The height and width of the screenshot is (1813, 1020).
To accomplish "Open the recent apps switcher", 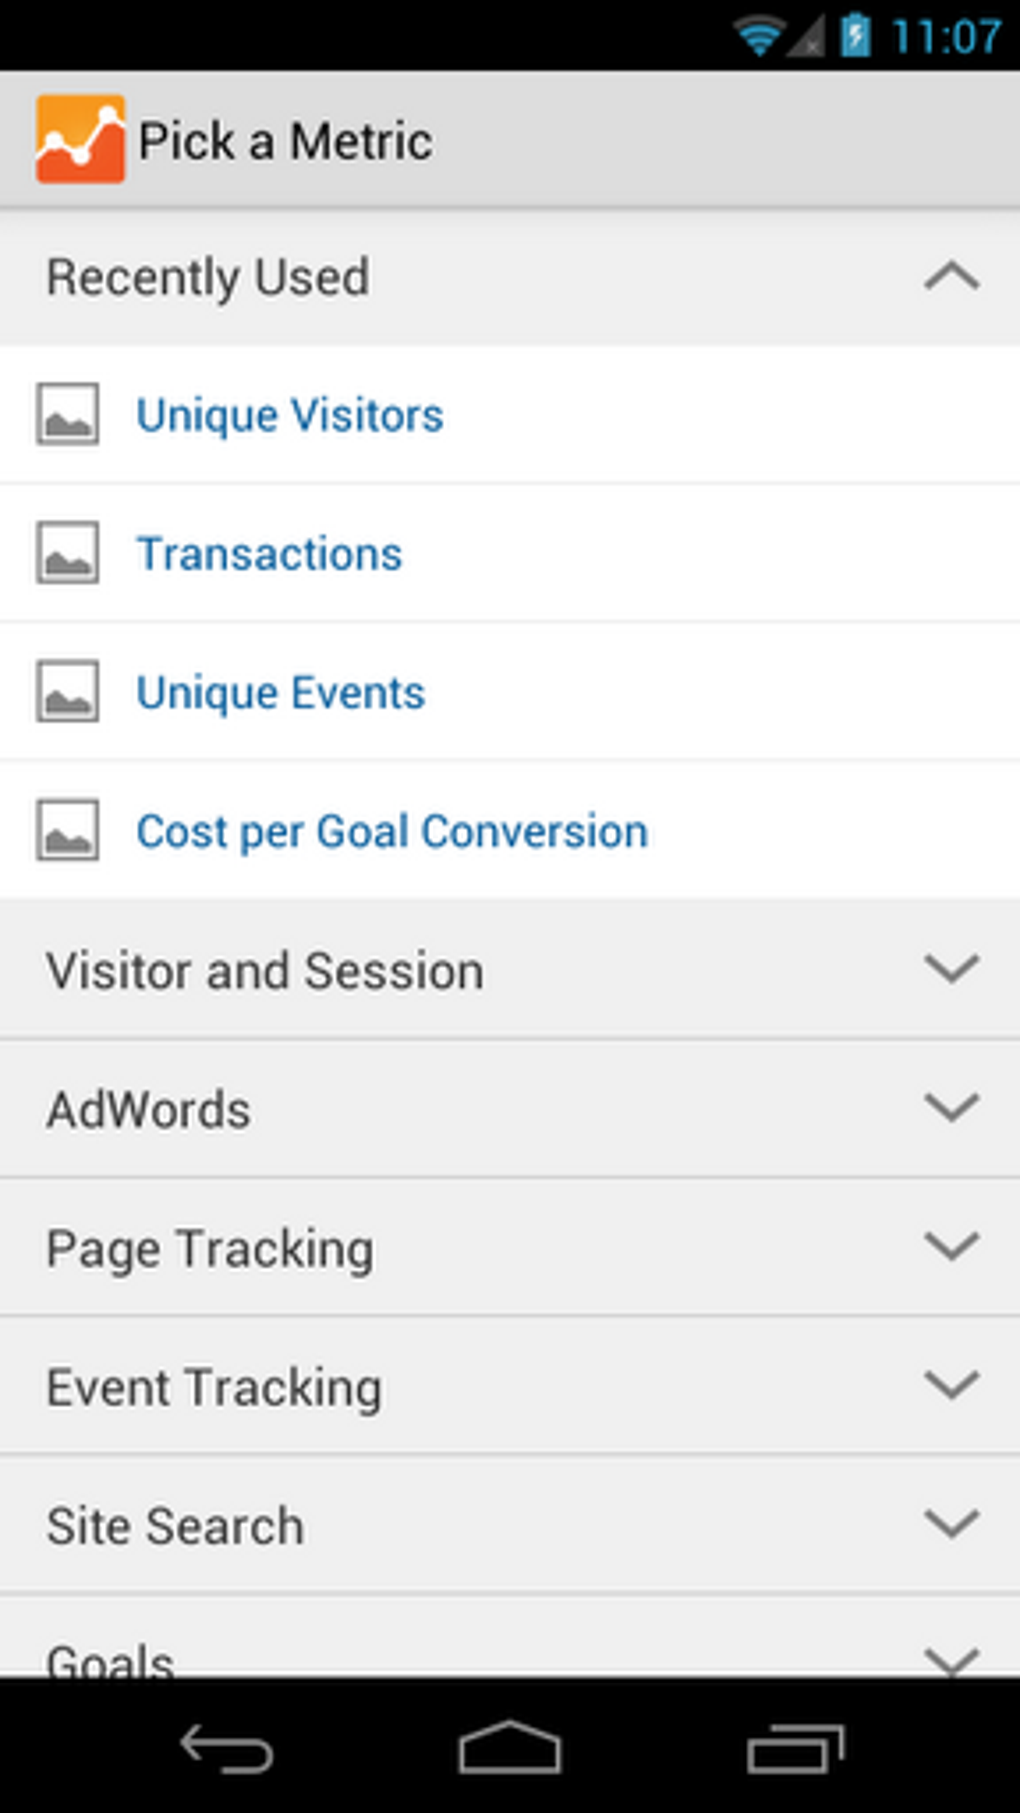I will 795,1749.
